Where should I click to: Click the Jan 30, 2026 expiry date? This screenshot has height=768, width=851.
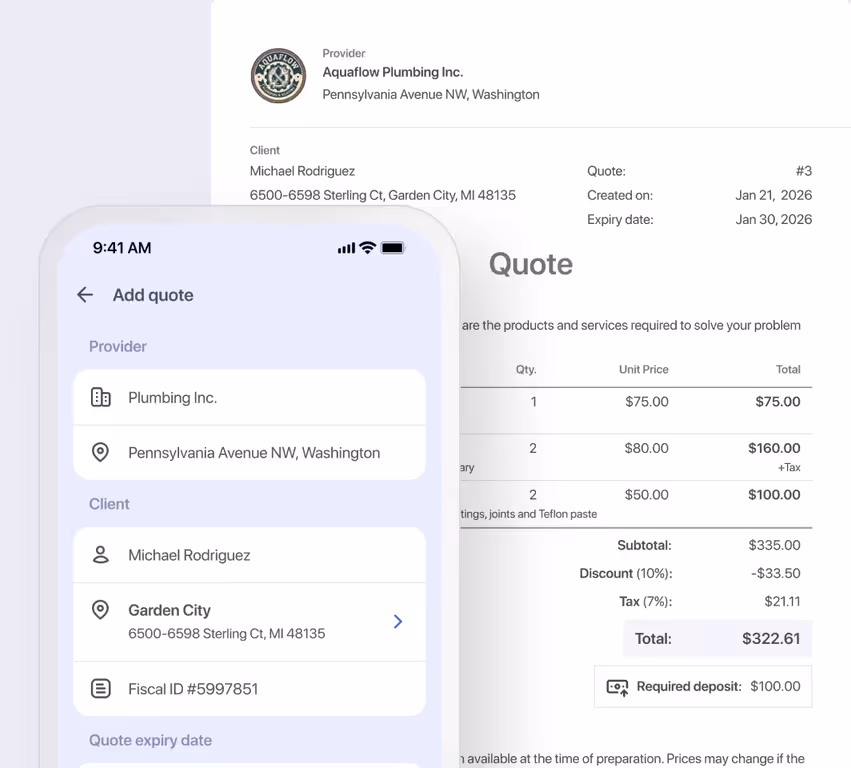tap(773, 219)
